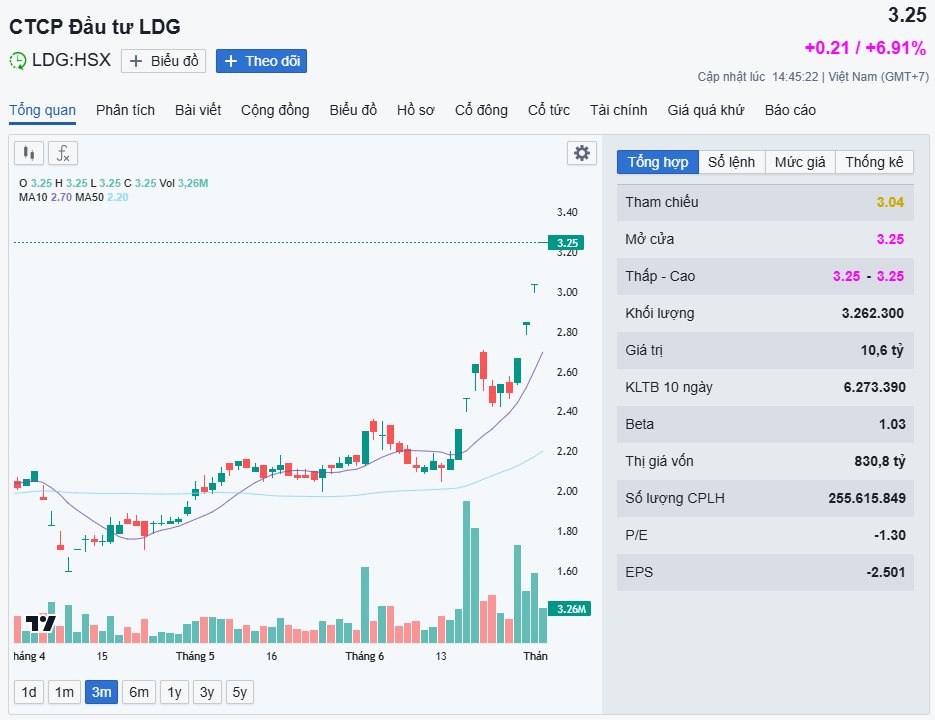This screenshot has width=935, height=720.
Task: Set chart range to 1m
Action: [x=64, y=692]
